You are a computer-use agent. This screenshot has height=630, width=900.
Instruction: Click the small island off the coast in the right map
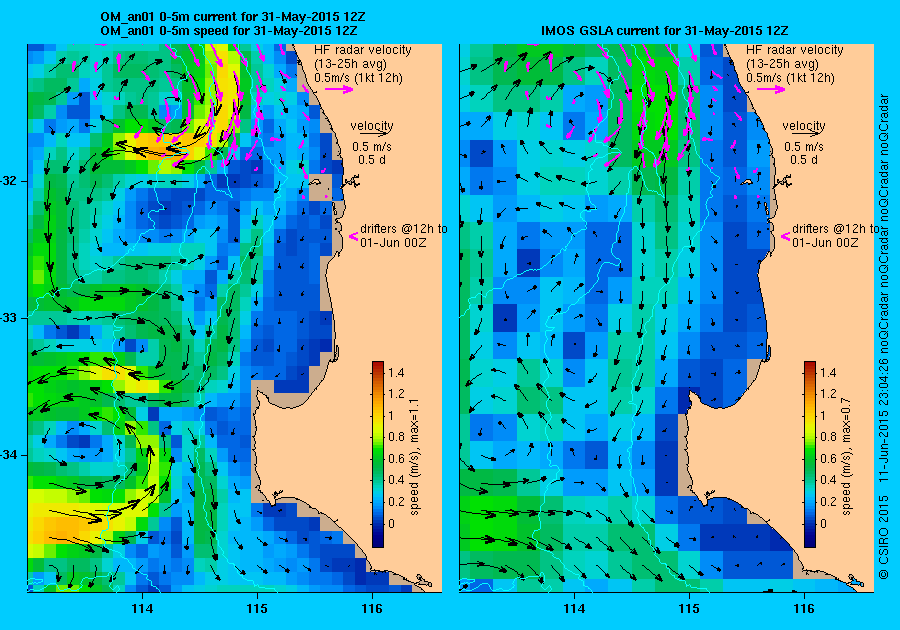[747, 182]
